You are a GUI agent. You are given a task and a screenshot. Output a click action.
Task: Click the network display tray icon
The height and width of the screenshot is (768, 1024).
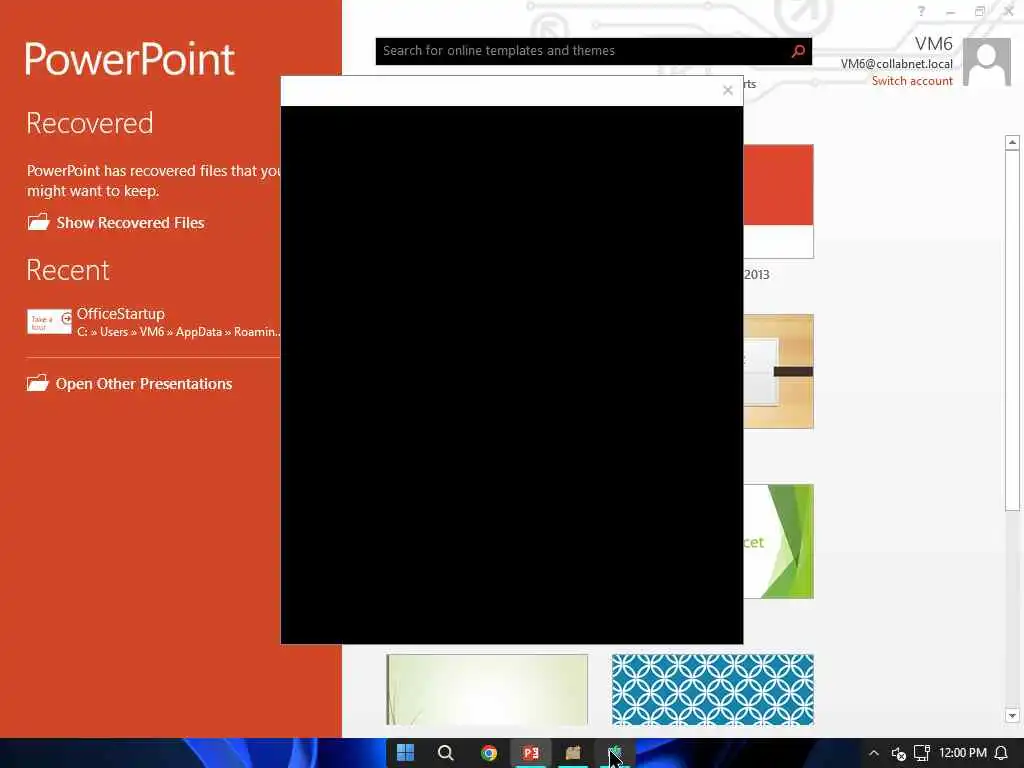point(921,753)
